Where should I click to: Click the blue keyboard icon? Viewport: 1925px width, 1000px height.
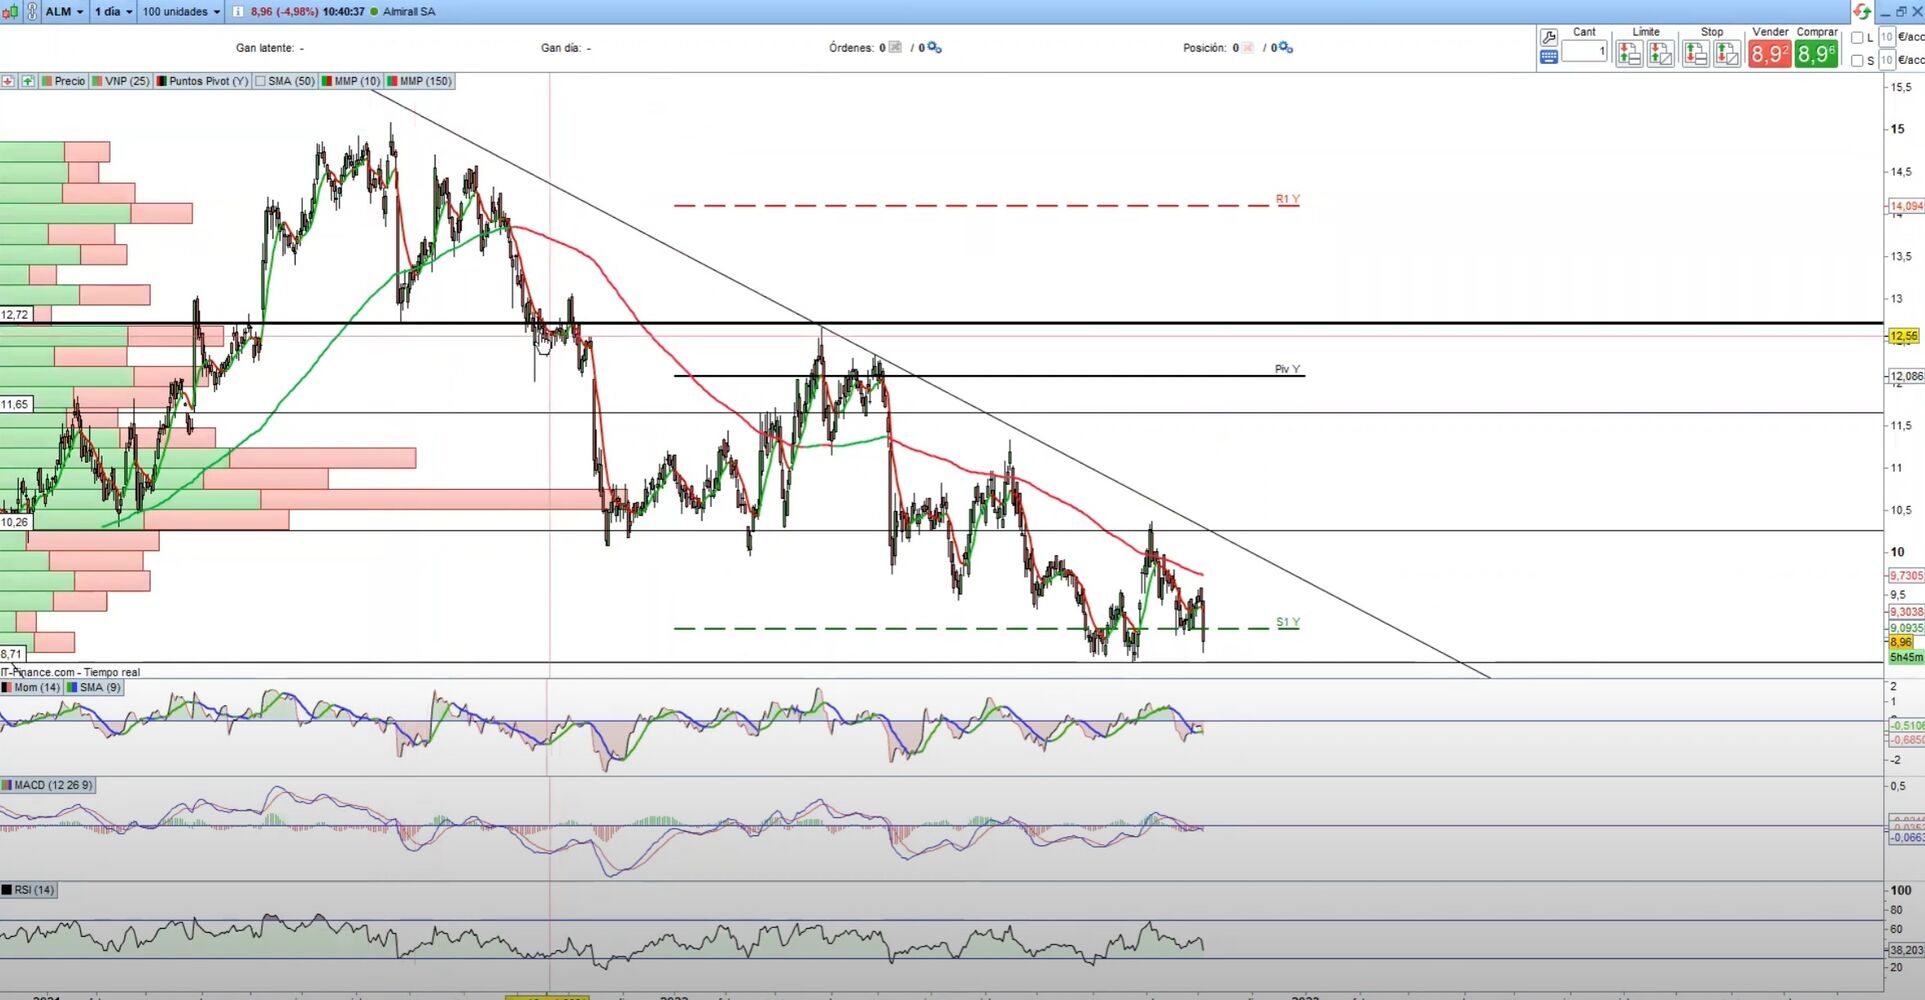click(1549, 57)
